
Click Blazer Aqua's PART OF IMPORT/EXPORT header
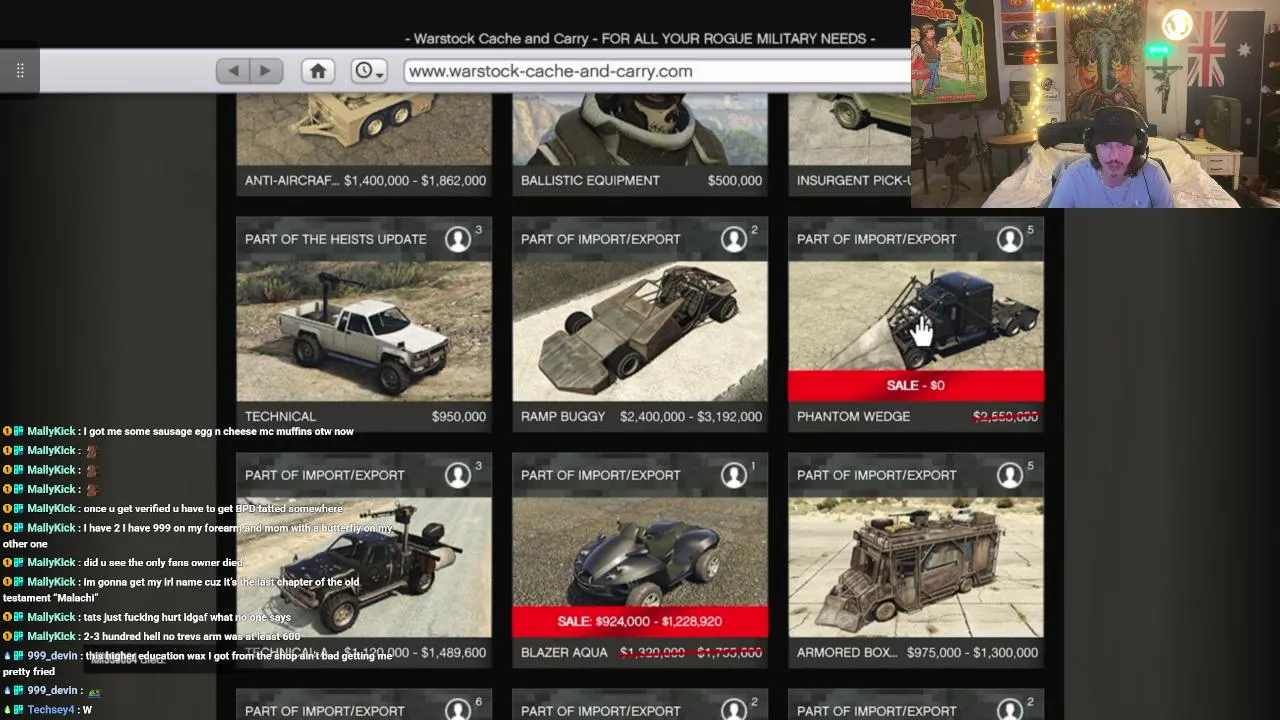coord(600,475)
